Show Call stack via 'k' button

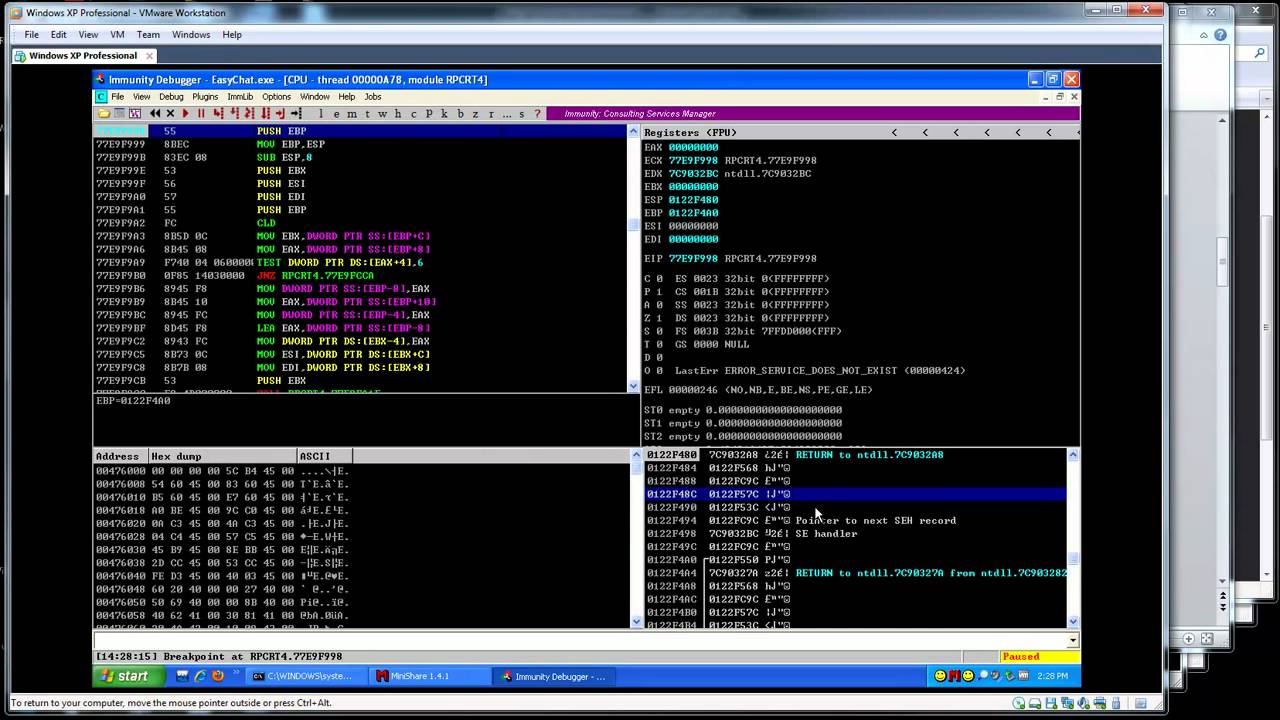click(445, 114)
